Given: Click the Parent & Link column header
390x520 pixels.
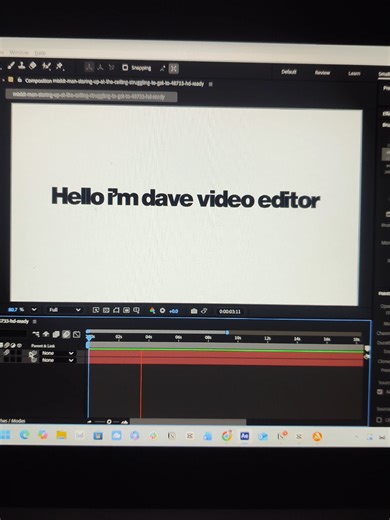Looking at the screenshot, I should pos(43,346).
